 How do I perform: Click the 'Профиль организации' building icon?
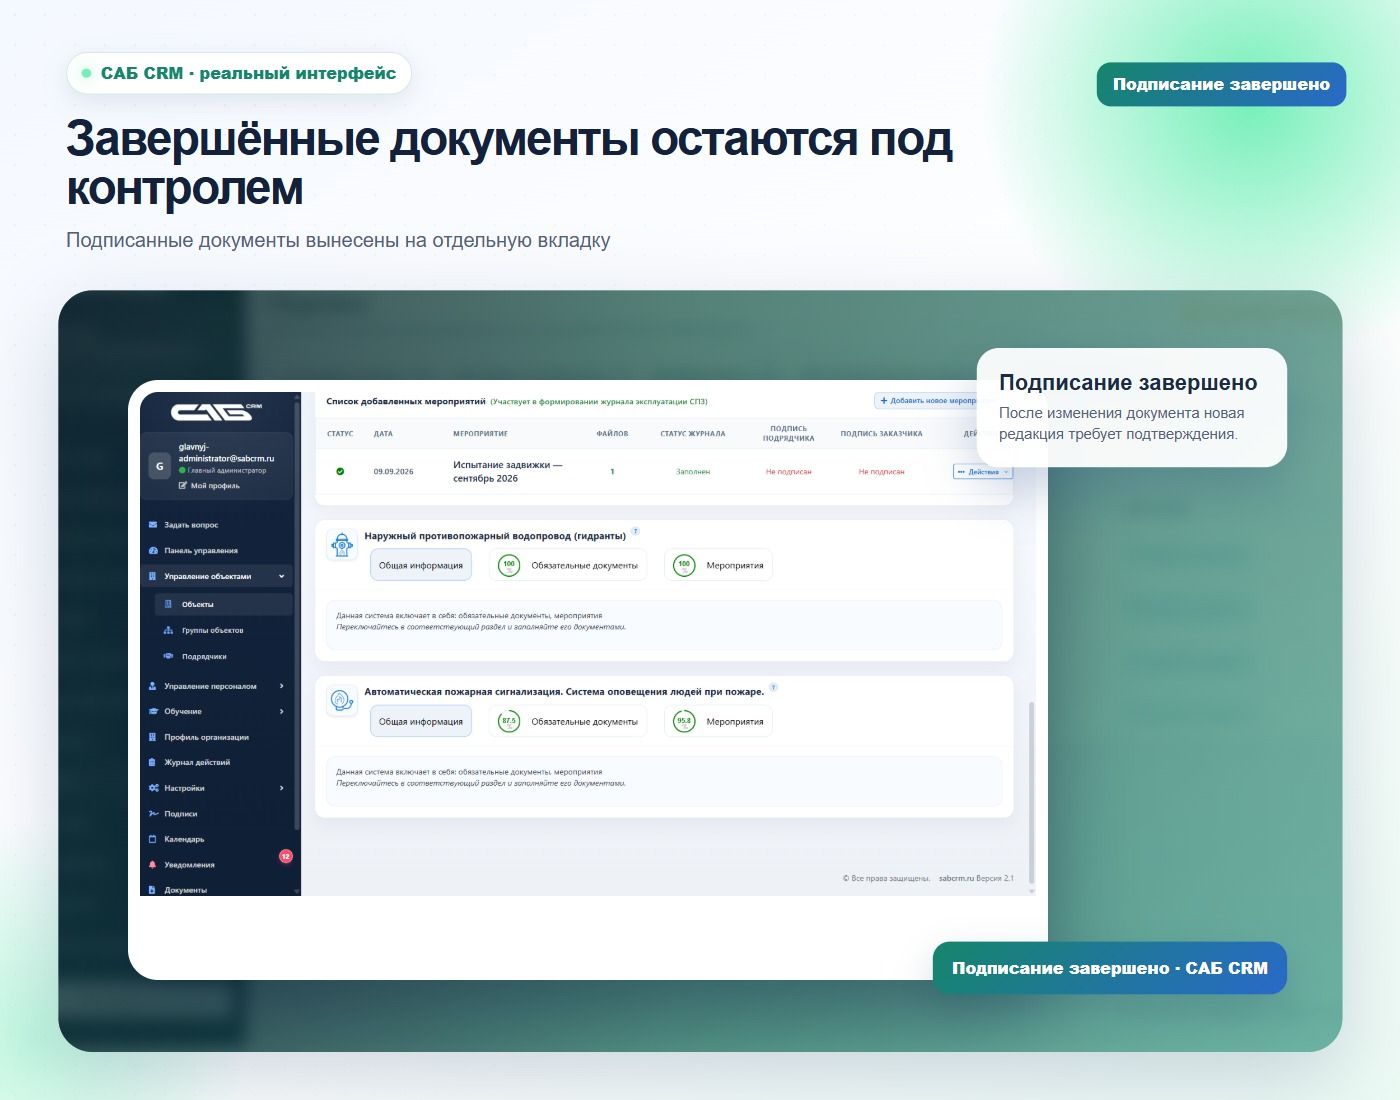[153, 737]
